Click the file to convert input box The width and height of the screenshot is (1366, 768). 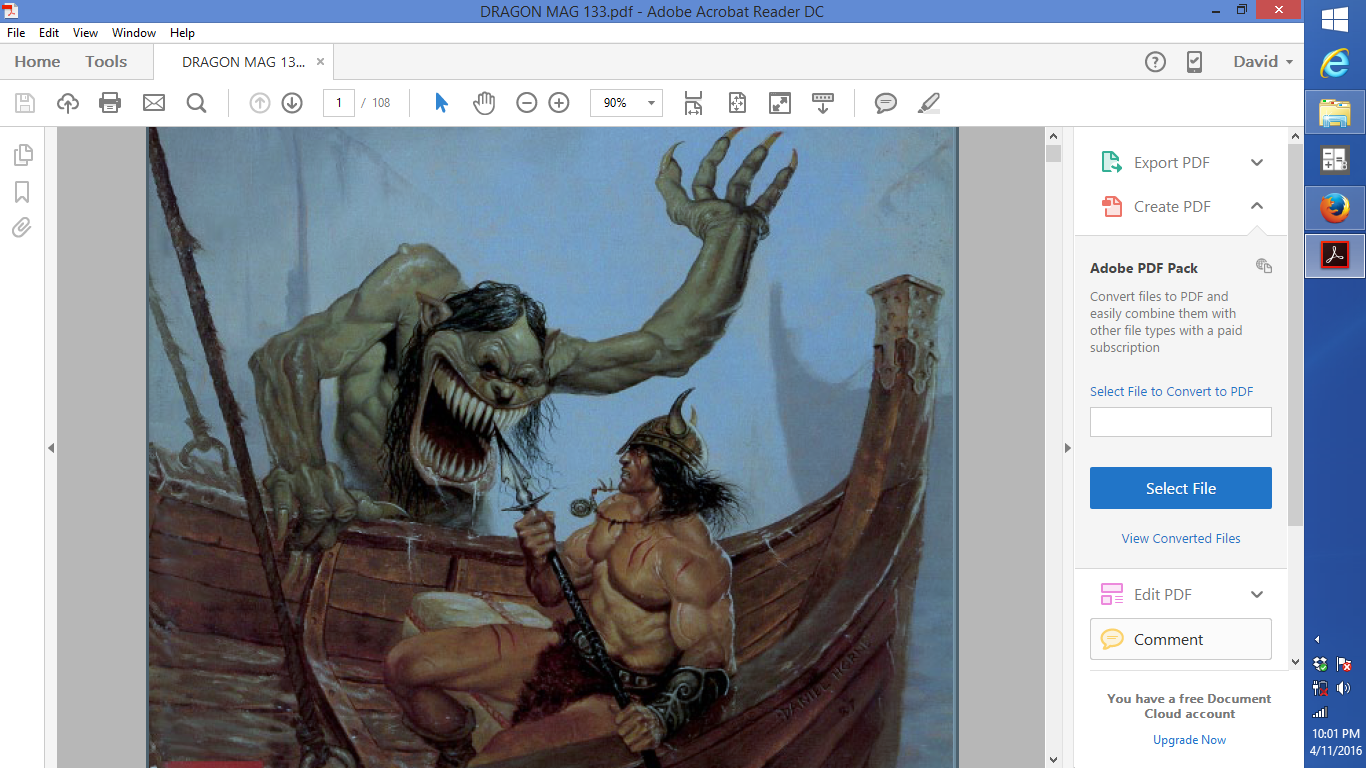(1181, 422)
